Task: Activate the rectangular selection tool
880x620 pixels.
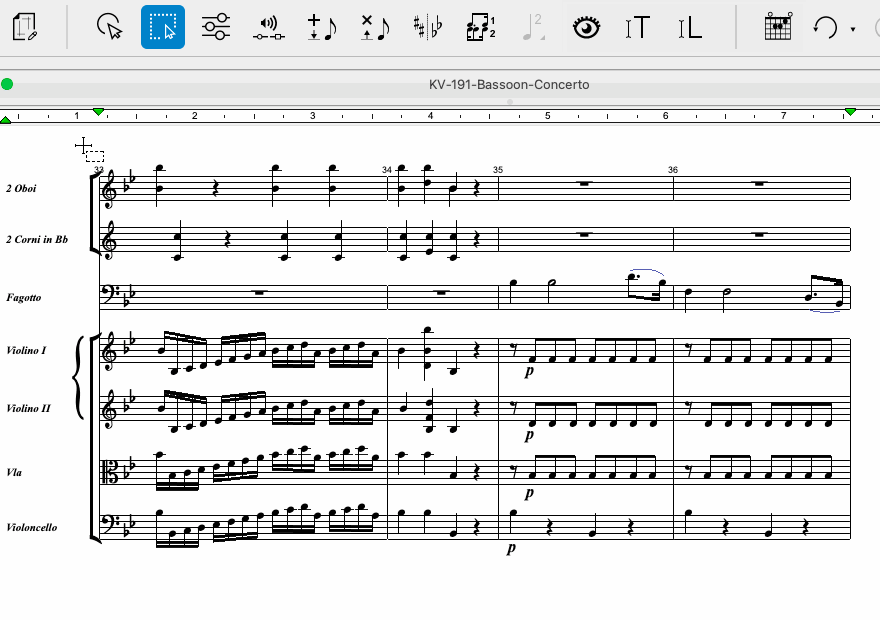Action: pos(162,27)
